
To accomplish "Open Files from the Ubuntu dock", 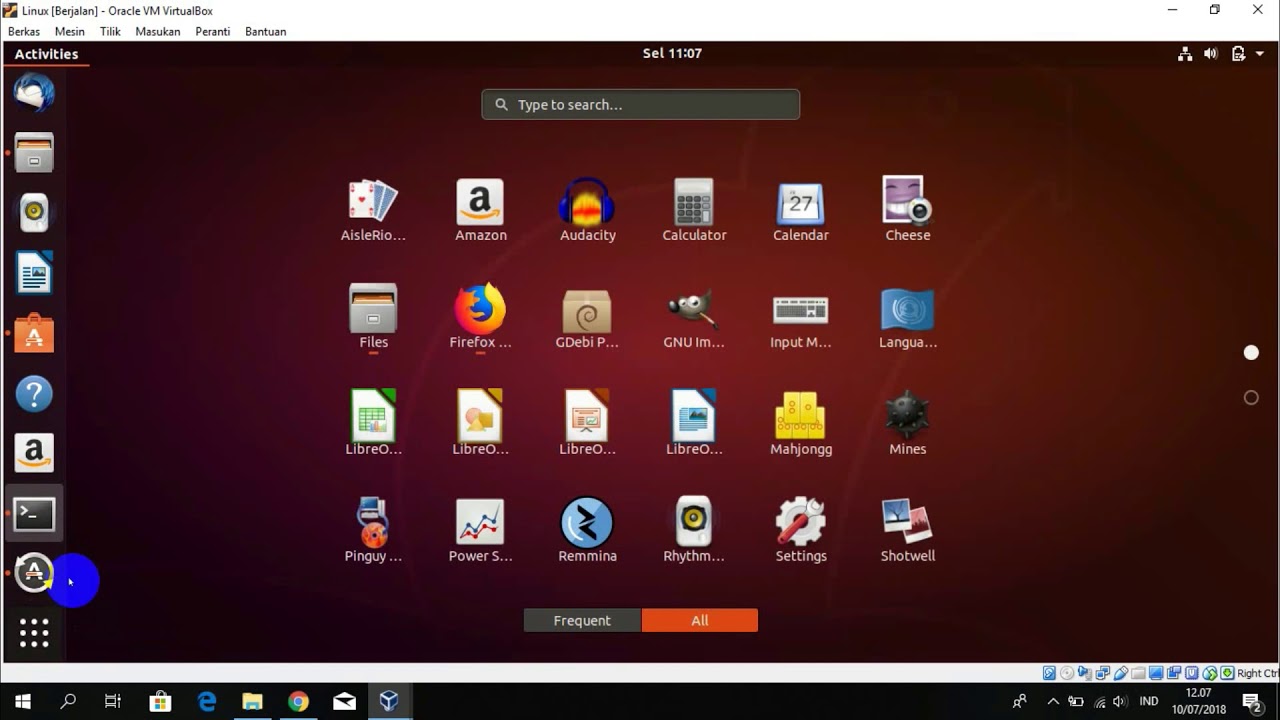I will 34,153.
